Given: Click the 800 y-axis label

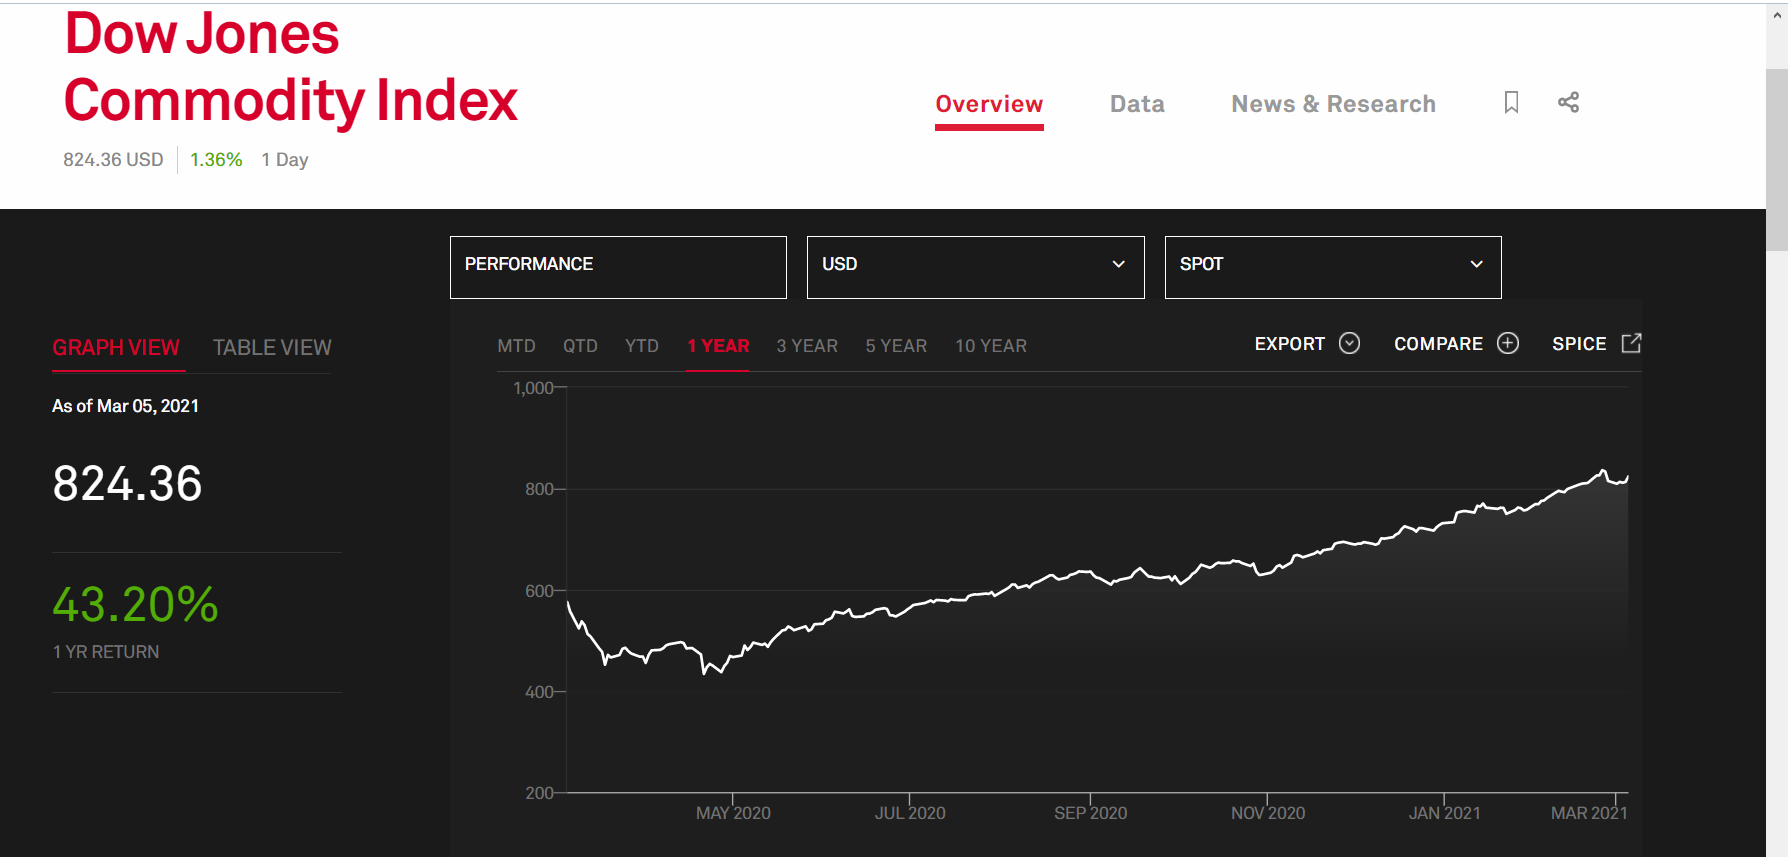Looking at the screenshot, I should tap(539, 489).
